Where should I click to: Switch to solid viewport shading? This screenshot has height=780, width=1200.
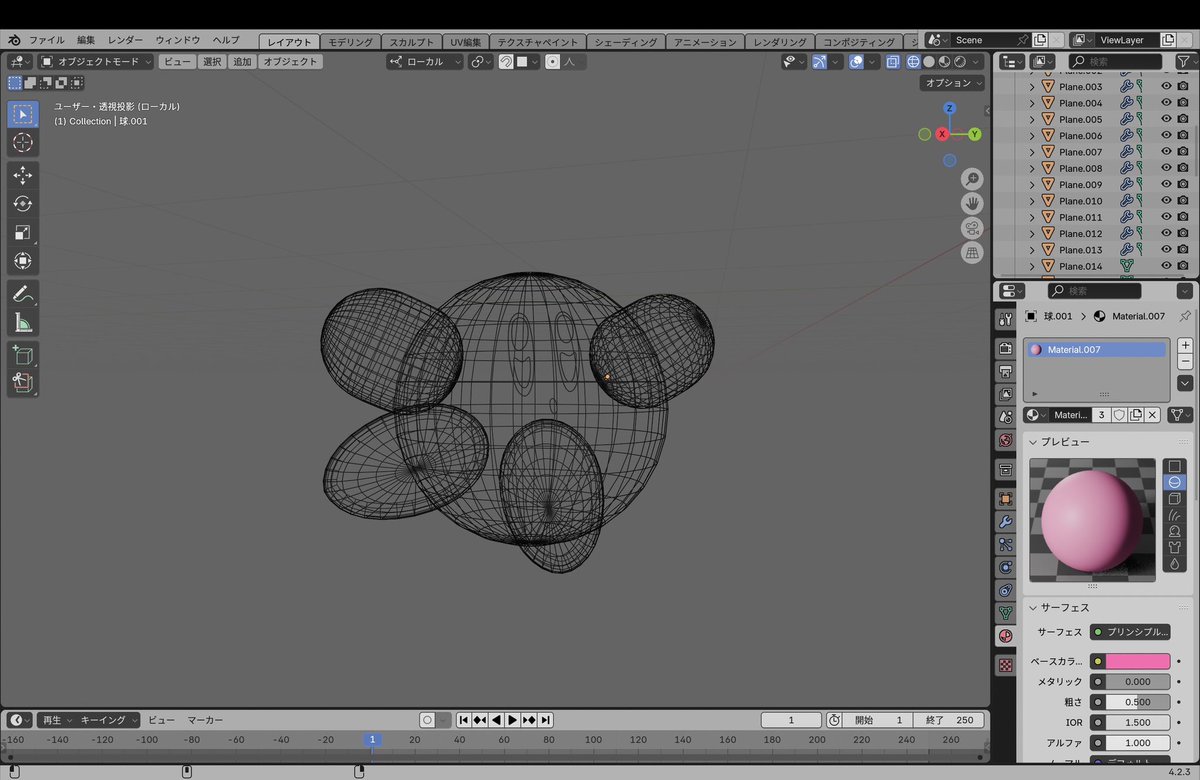[x=929, y=62]
